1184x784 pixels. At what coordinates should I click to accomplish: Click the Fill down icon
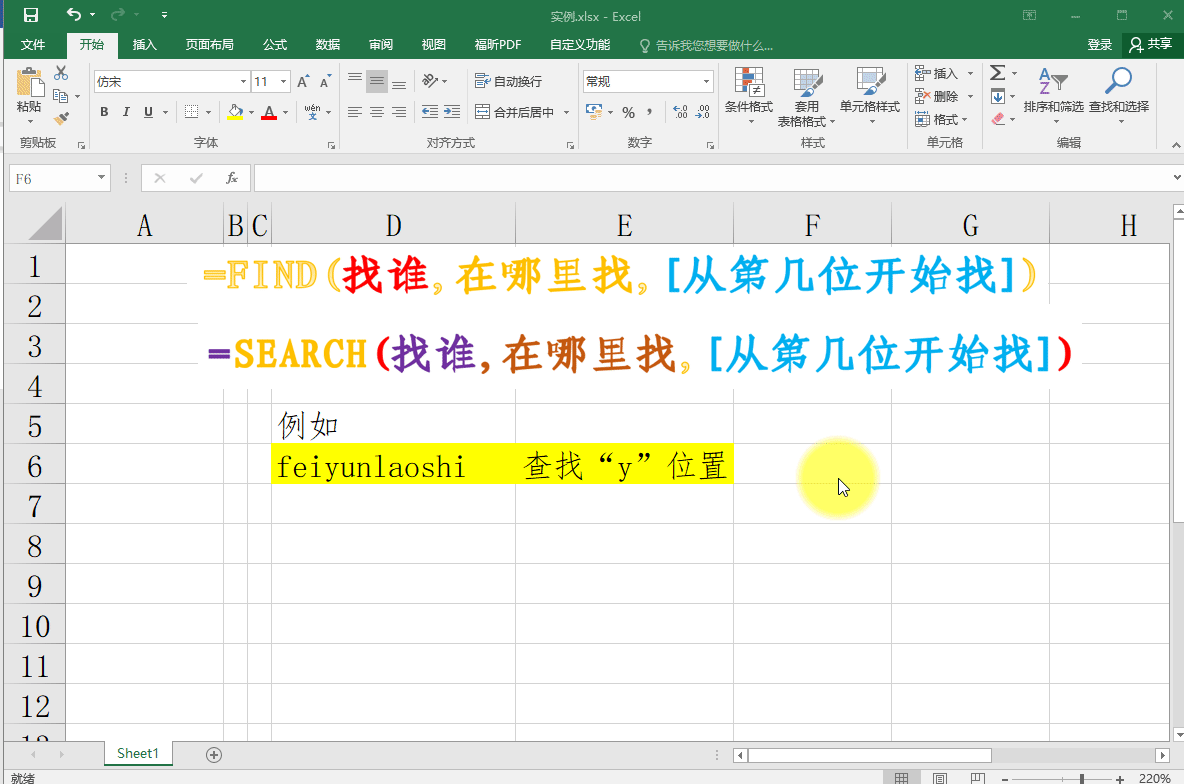tap(997, 96)
